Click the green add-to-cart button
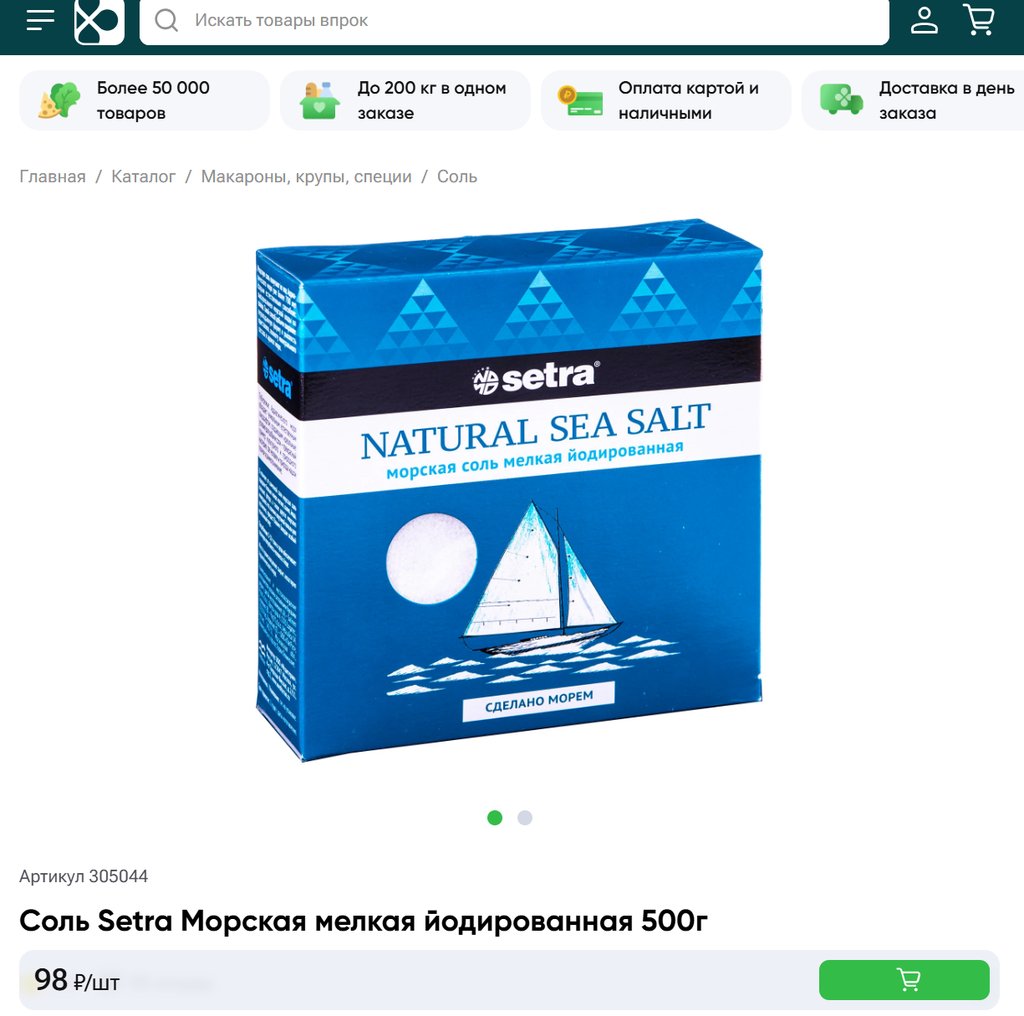This screenshot has width=1024, height=1016. point(904,979)
